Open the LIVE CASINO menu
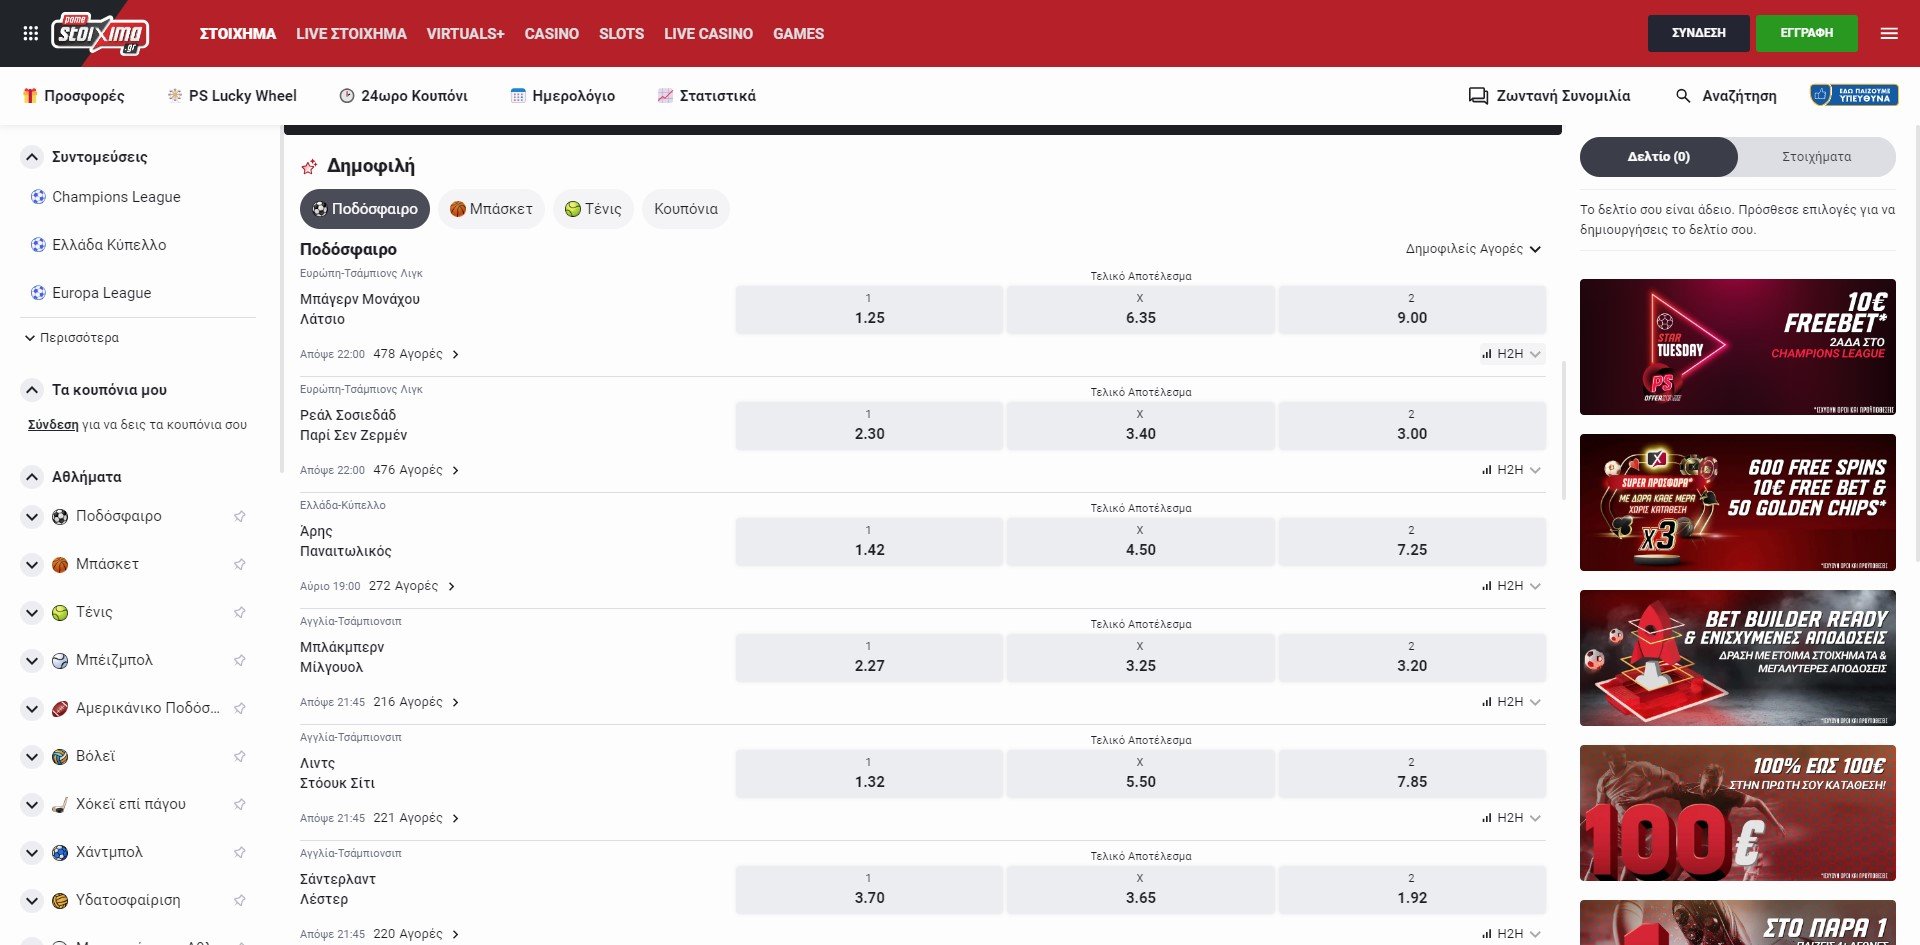Screen dimensions: 1920x945 tap(708, 34)
